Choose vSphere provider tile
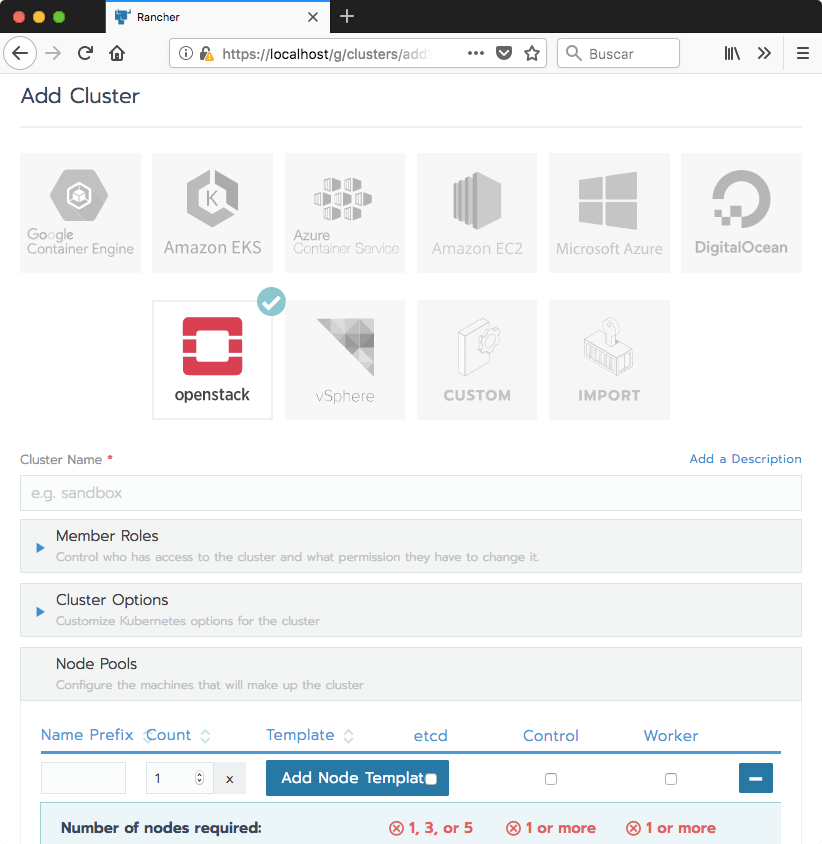The width and height of the screenshot is (822, 844). point(345,360)
